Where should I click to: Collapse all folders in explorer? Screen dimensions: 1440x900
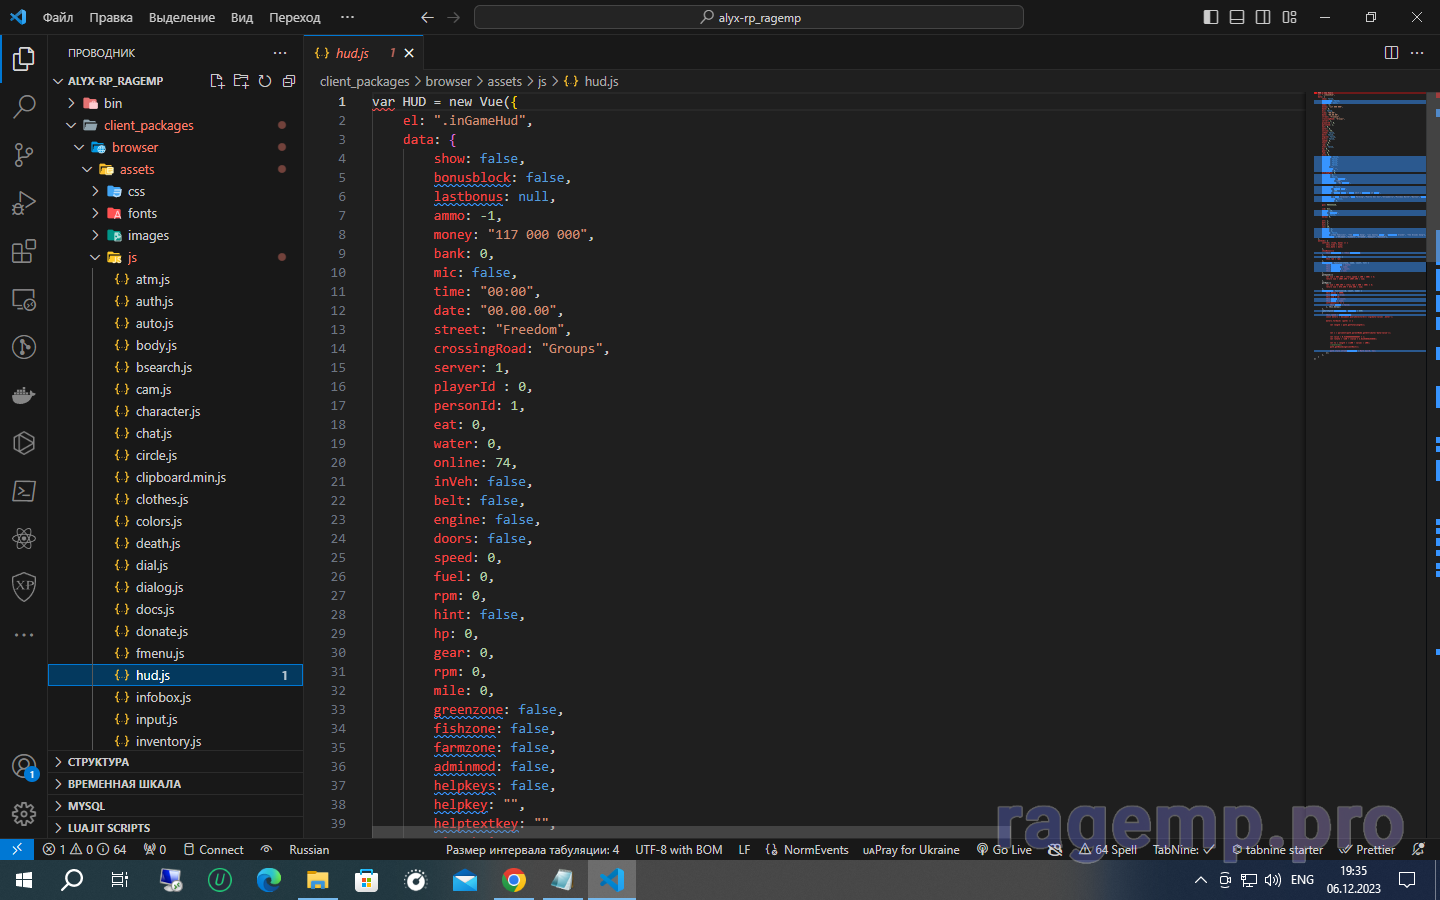(289, 81)
